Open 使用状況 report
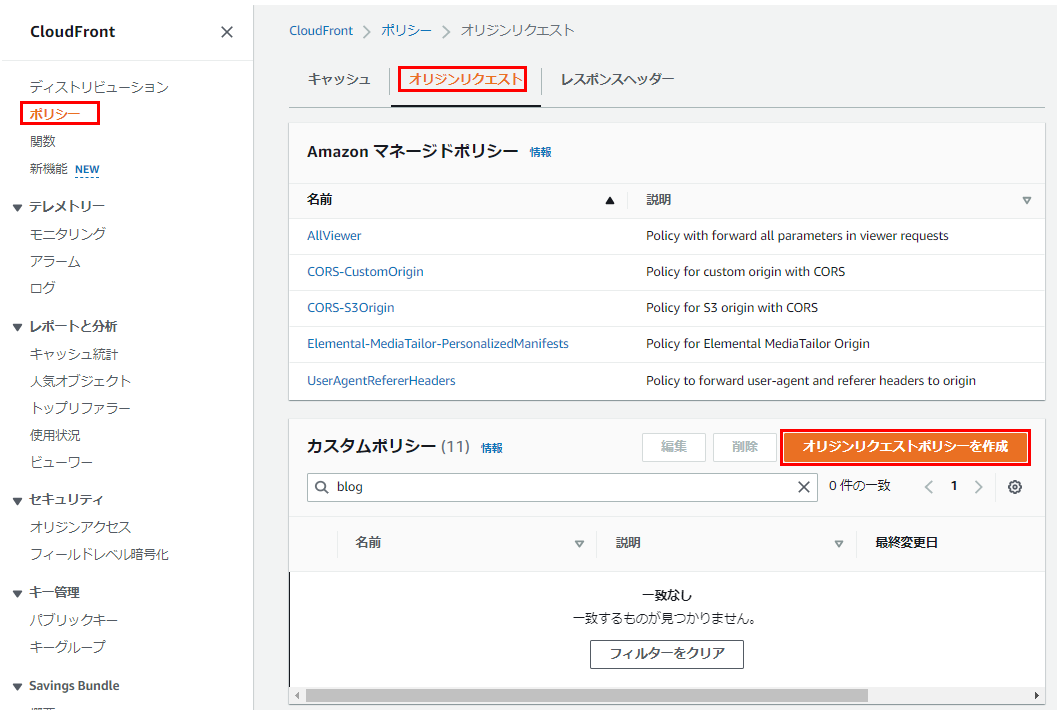1057x714 pixels. [x=55, y=436]
